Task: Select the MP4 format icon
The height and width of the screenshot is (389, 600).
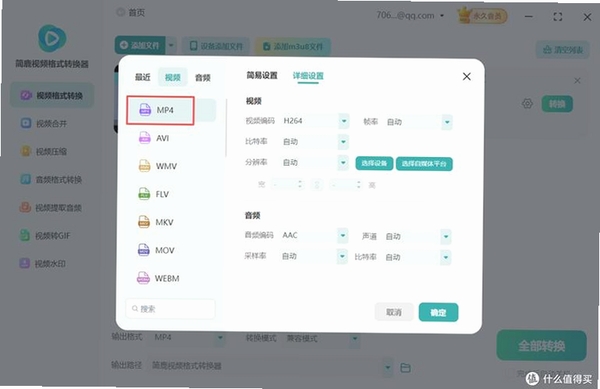Action: [x=145, y=110]
